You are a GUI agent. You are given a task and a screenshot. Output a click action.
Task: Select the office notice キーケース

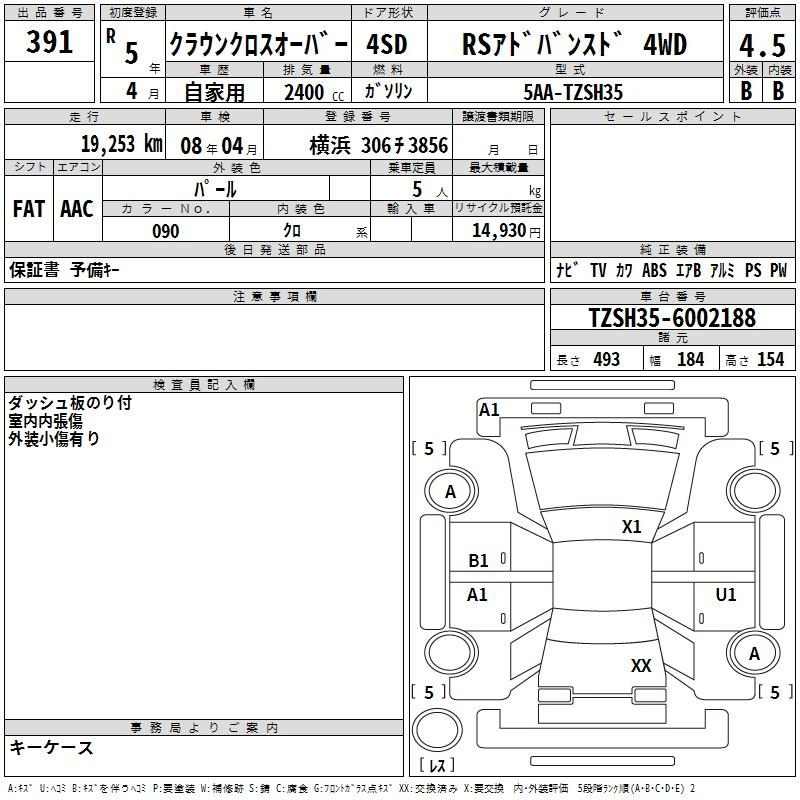52,748
